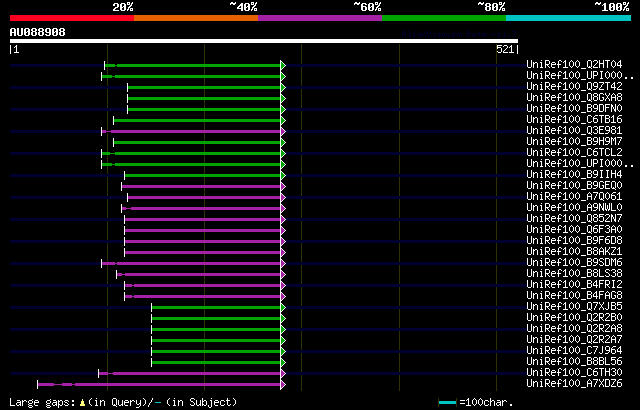Open hit UniRef100_Q2HT04

574,64
